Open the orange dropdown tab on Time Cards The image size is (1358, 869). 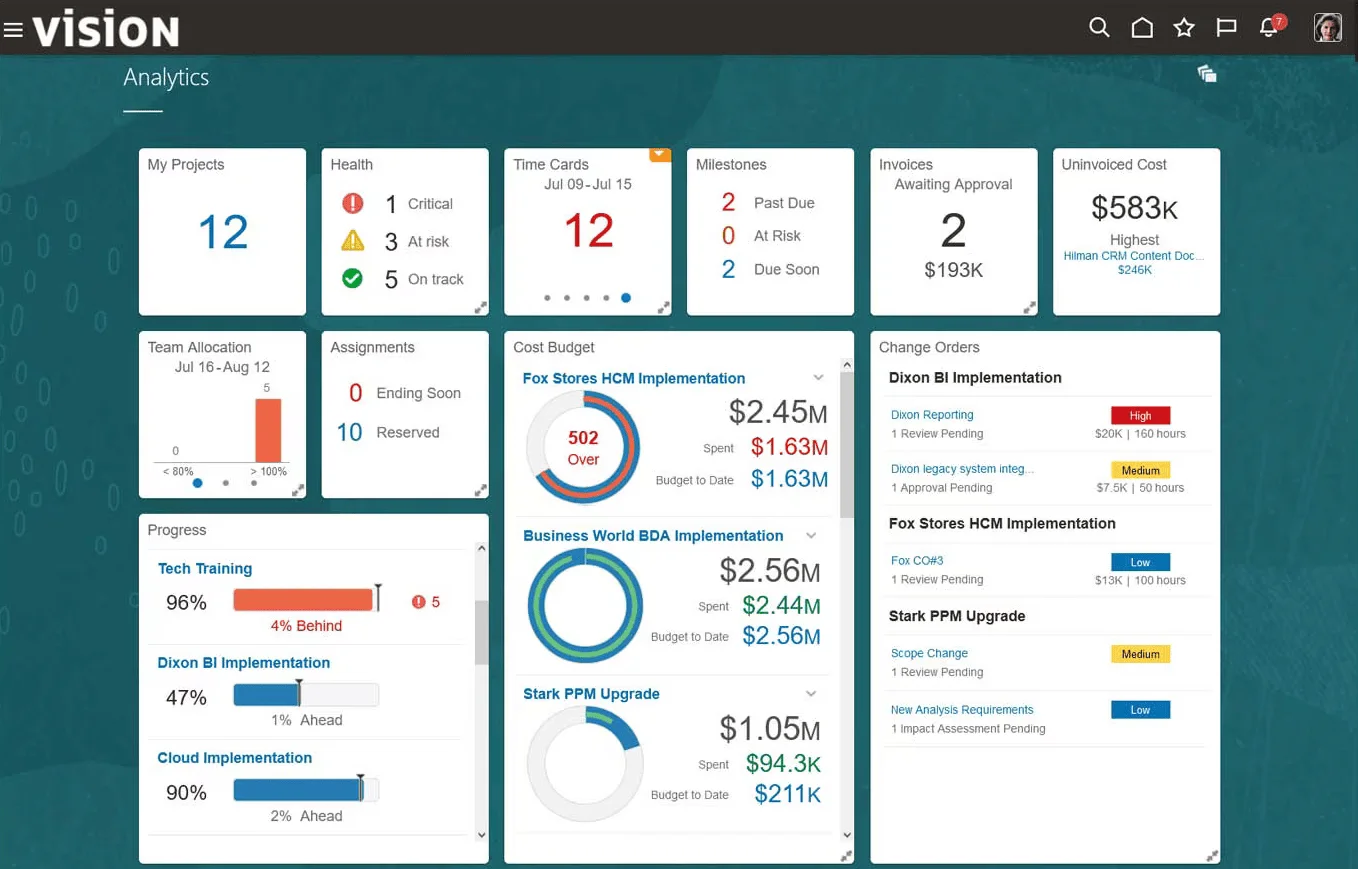point(660,154)
